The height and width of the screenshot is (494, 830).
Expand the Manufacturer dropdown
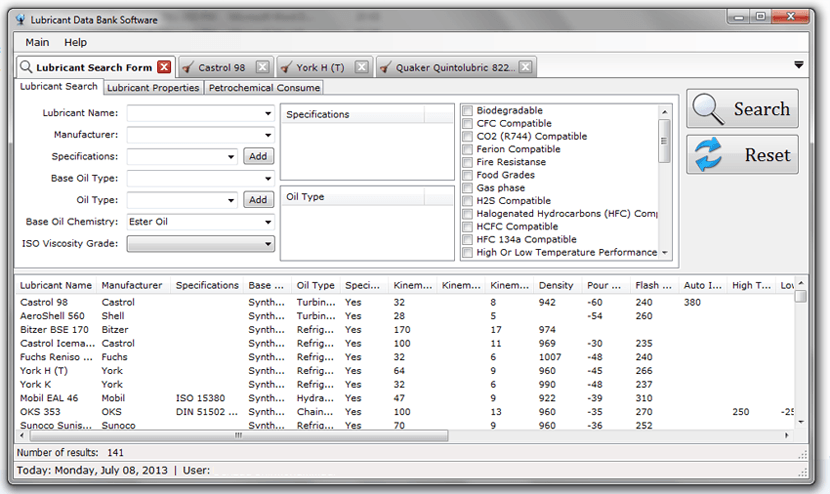click(x=268, y=135)
